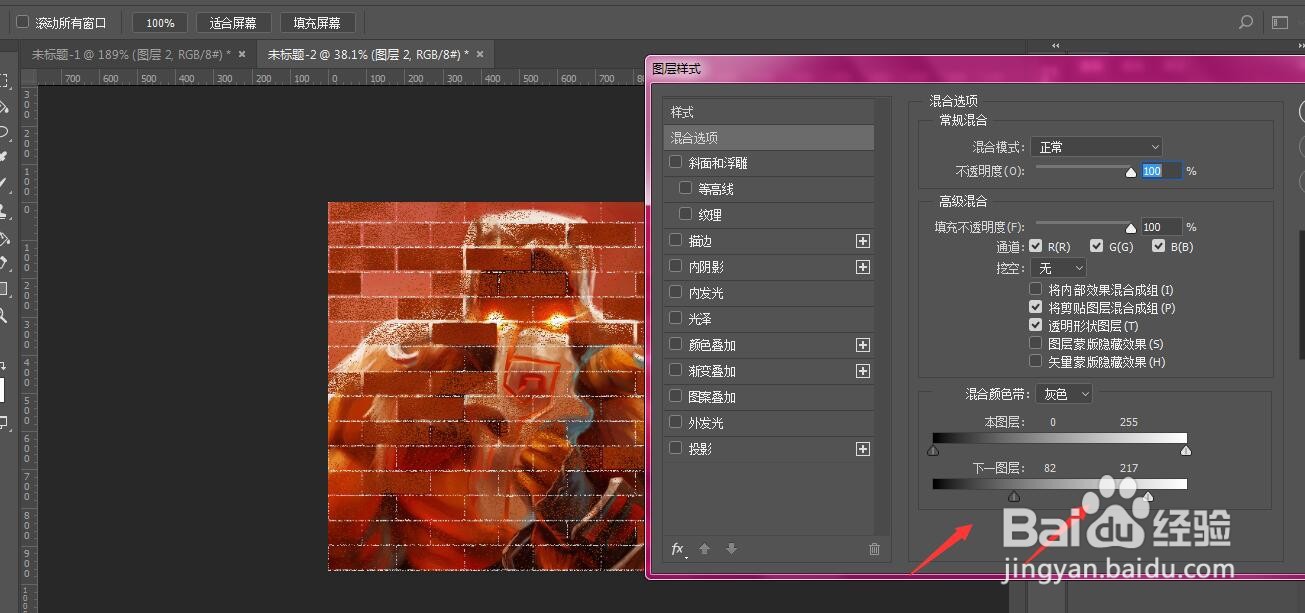
Task: Click the 不透明度 value input field
Action: point(1161,171)
